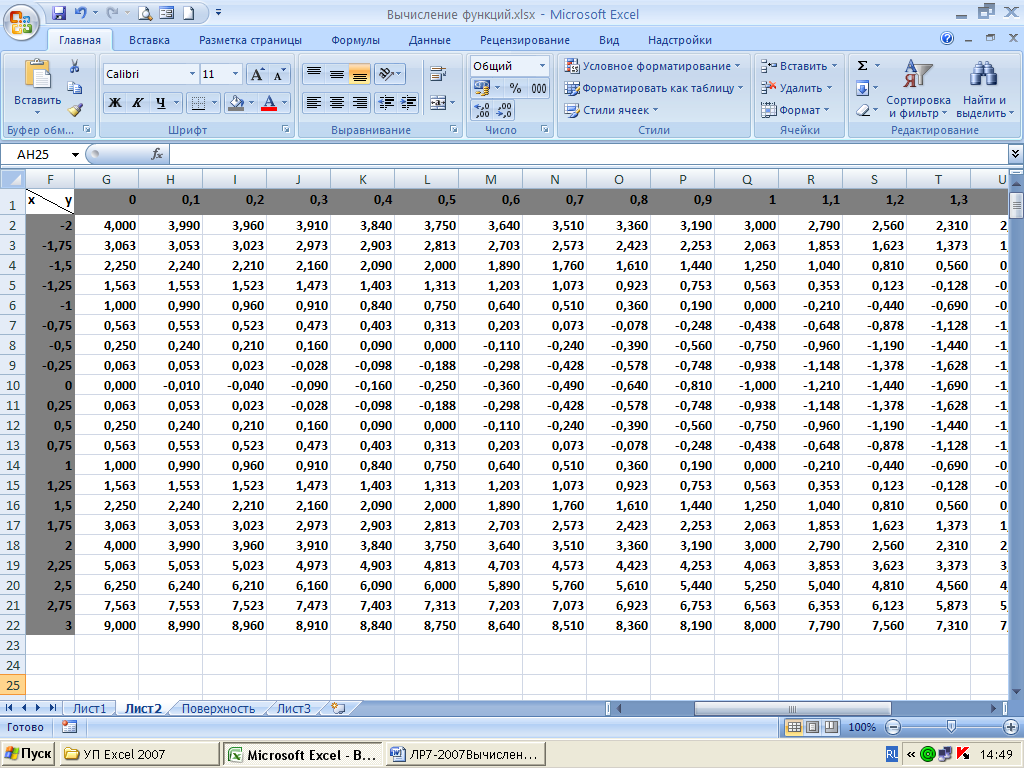The height and width of the screenshot is (768, 1024).
Task: Align text to the right
Action: click(360, 103)
